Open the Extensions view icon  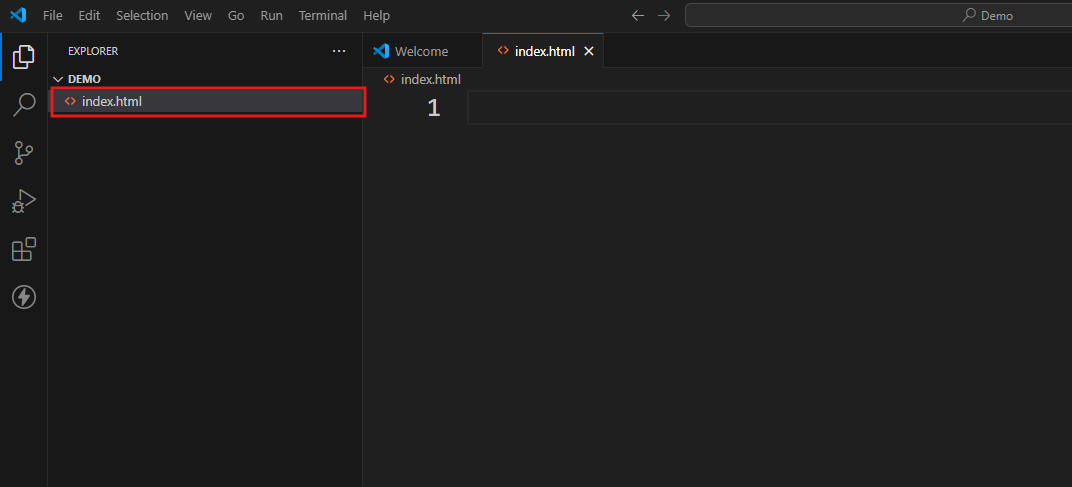23,249
